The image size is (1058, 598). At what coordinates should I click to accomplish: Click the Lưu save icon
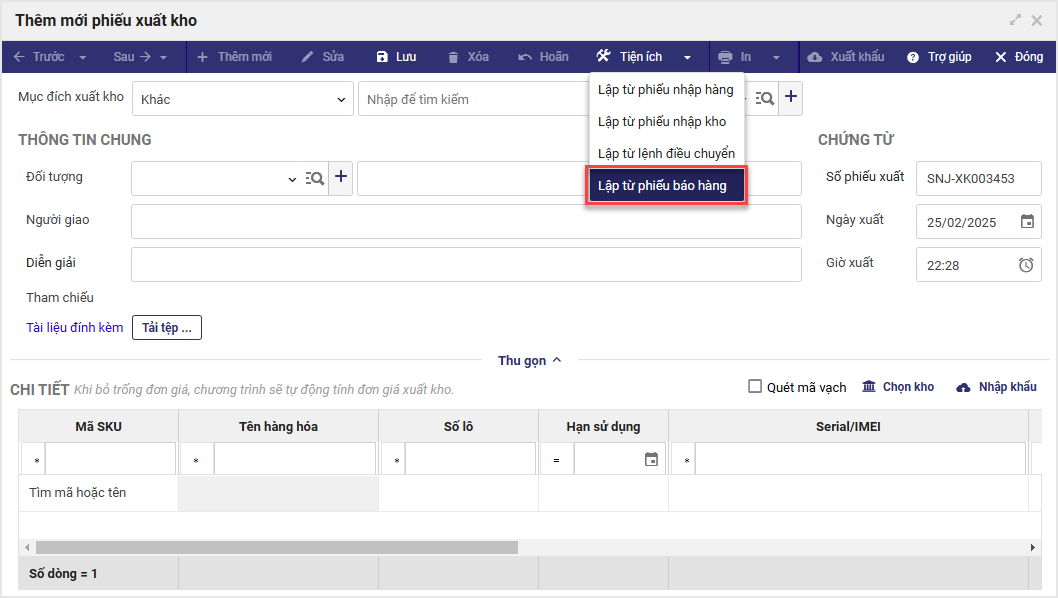coord(382,57)
